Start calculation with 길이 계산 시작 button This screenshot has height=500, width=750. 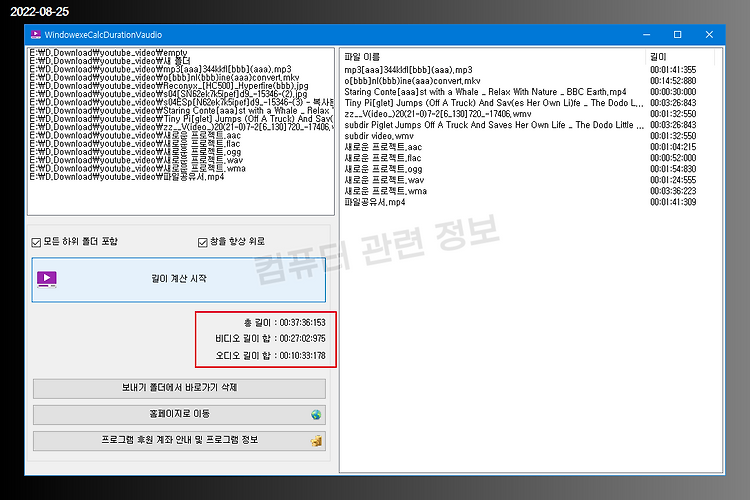point(179,280)
